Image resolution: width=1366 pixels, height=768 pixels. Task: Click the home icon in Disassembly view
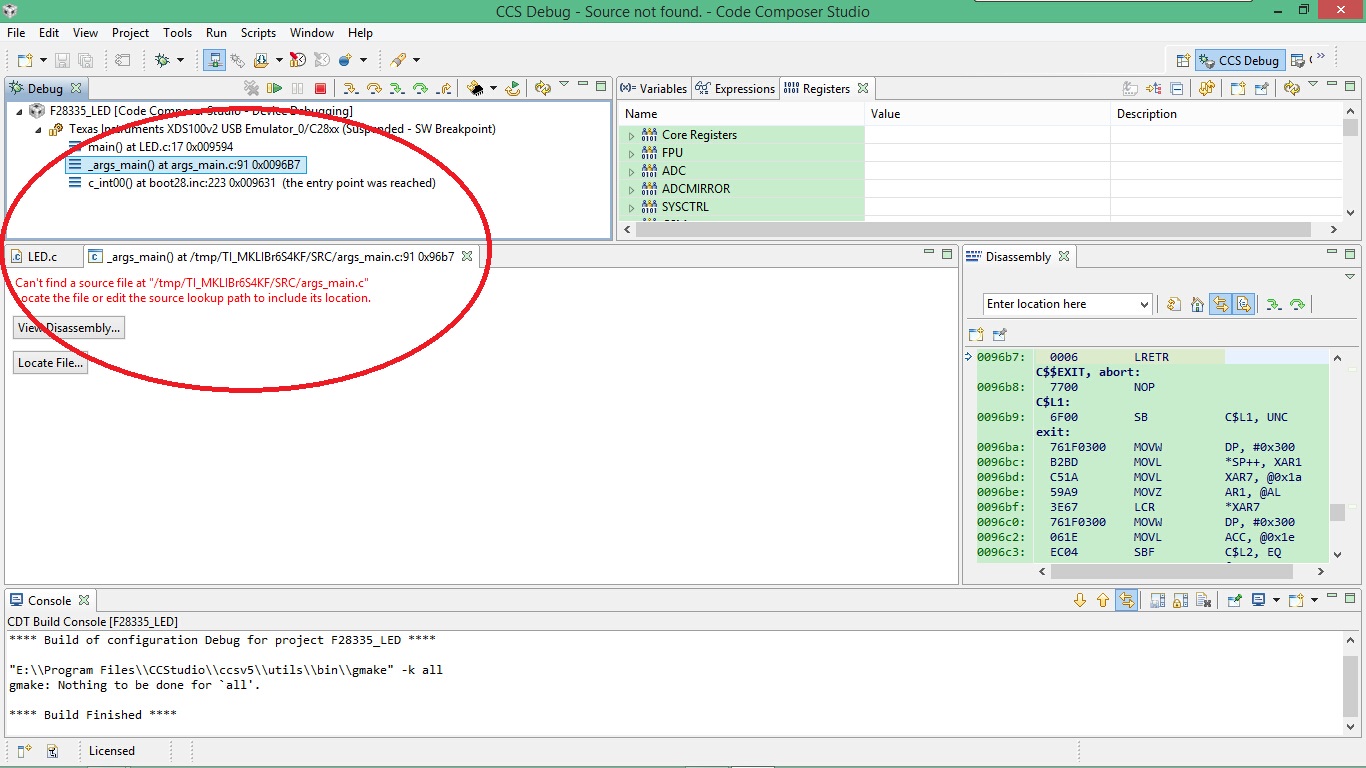pos(1197,304)
